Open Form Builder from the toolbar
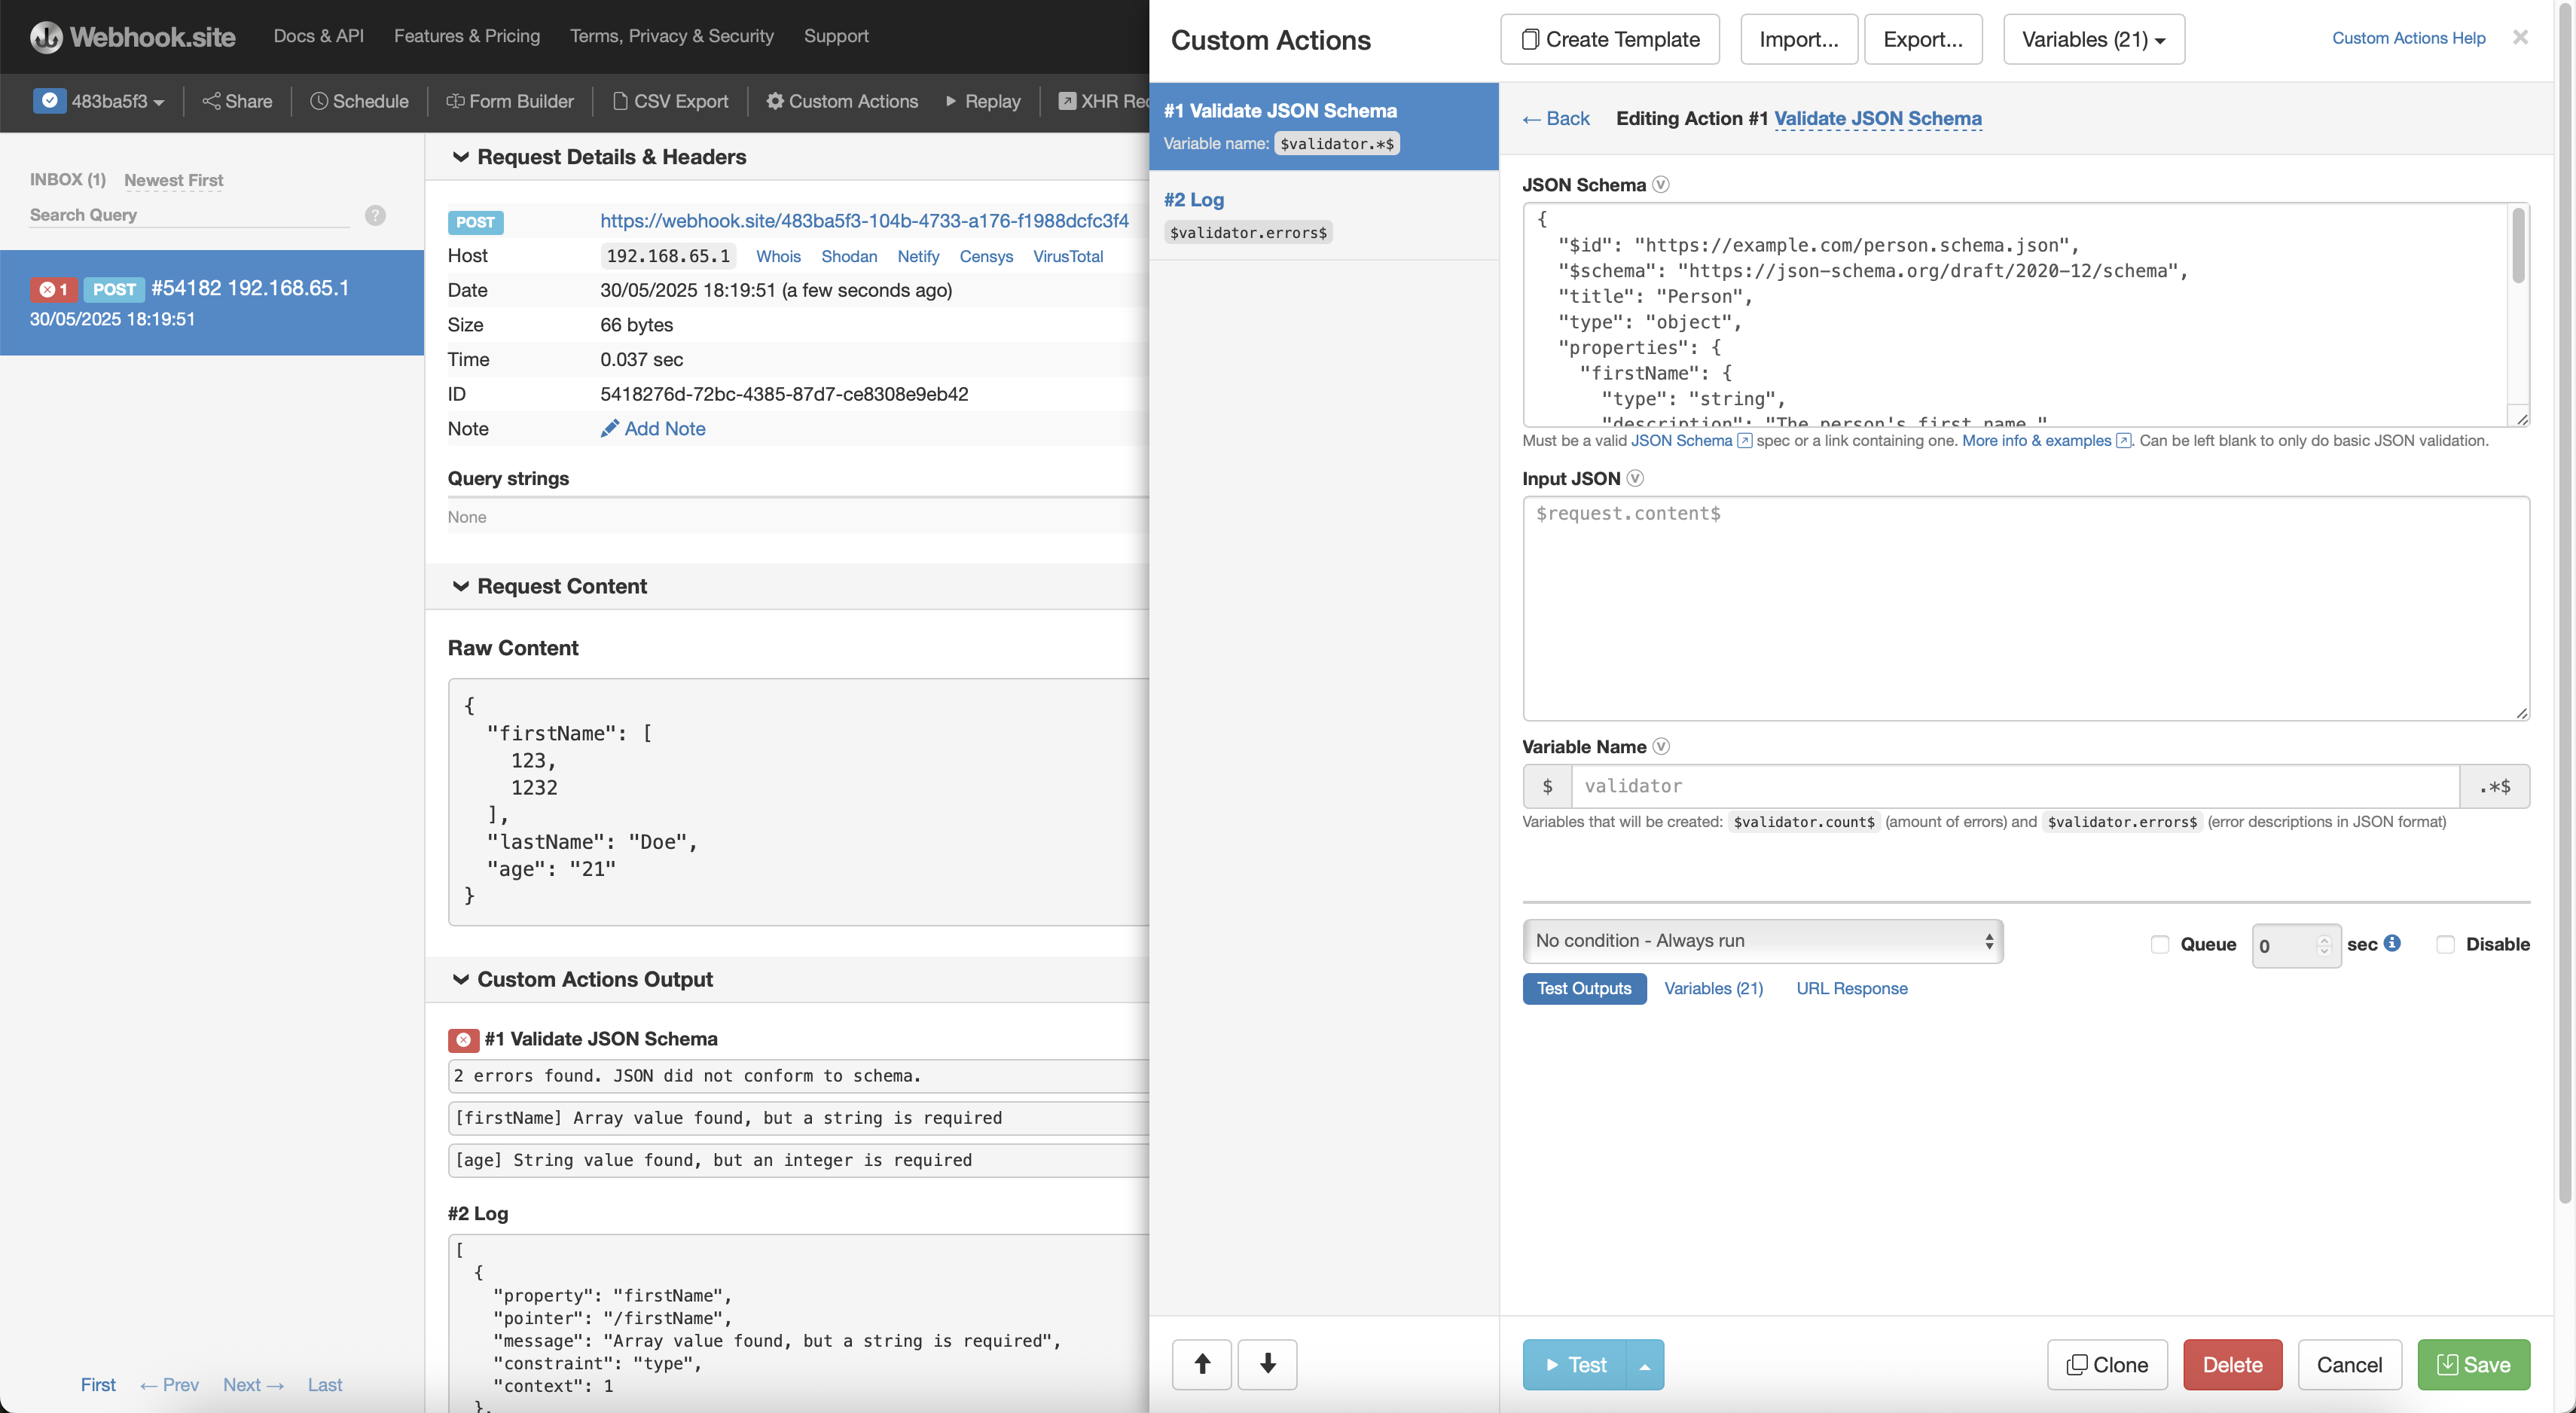The height and width of the screenshot is (1413, 2576). point(510,101)
